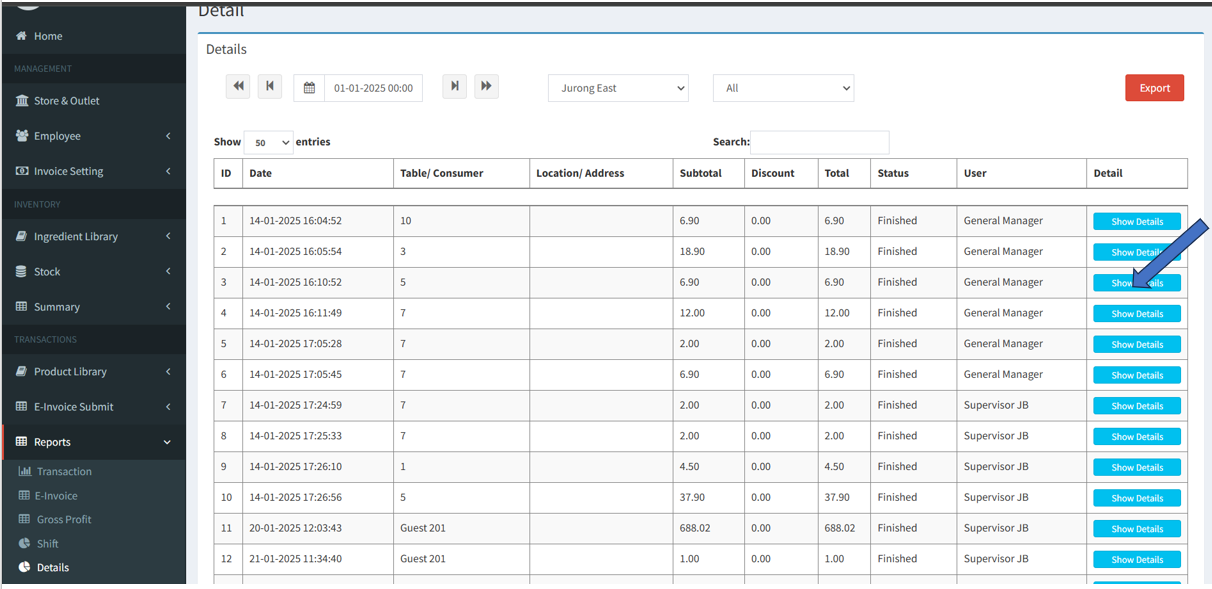Click the Shift pie chart icon
The height and width of the screenshot is (589, 1212).
[x=25, y=543]
